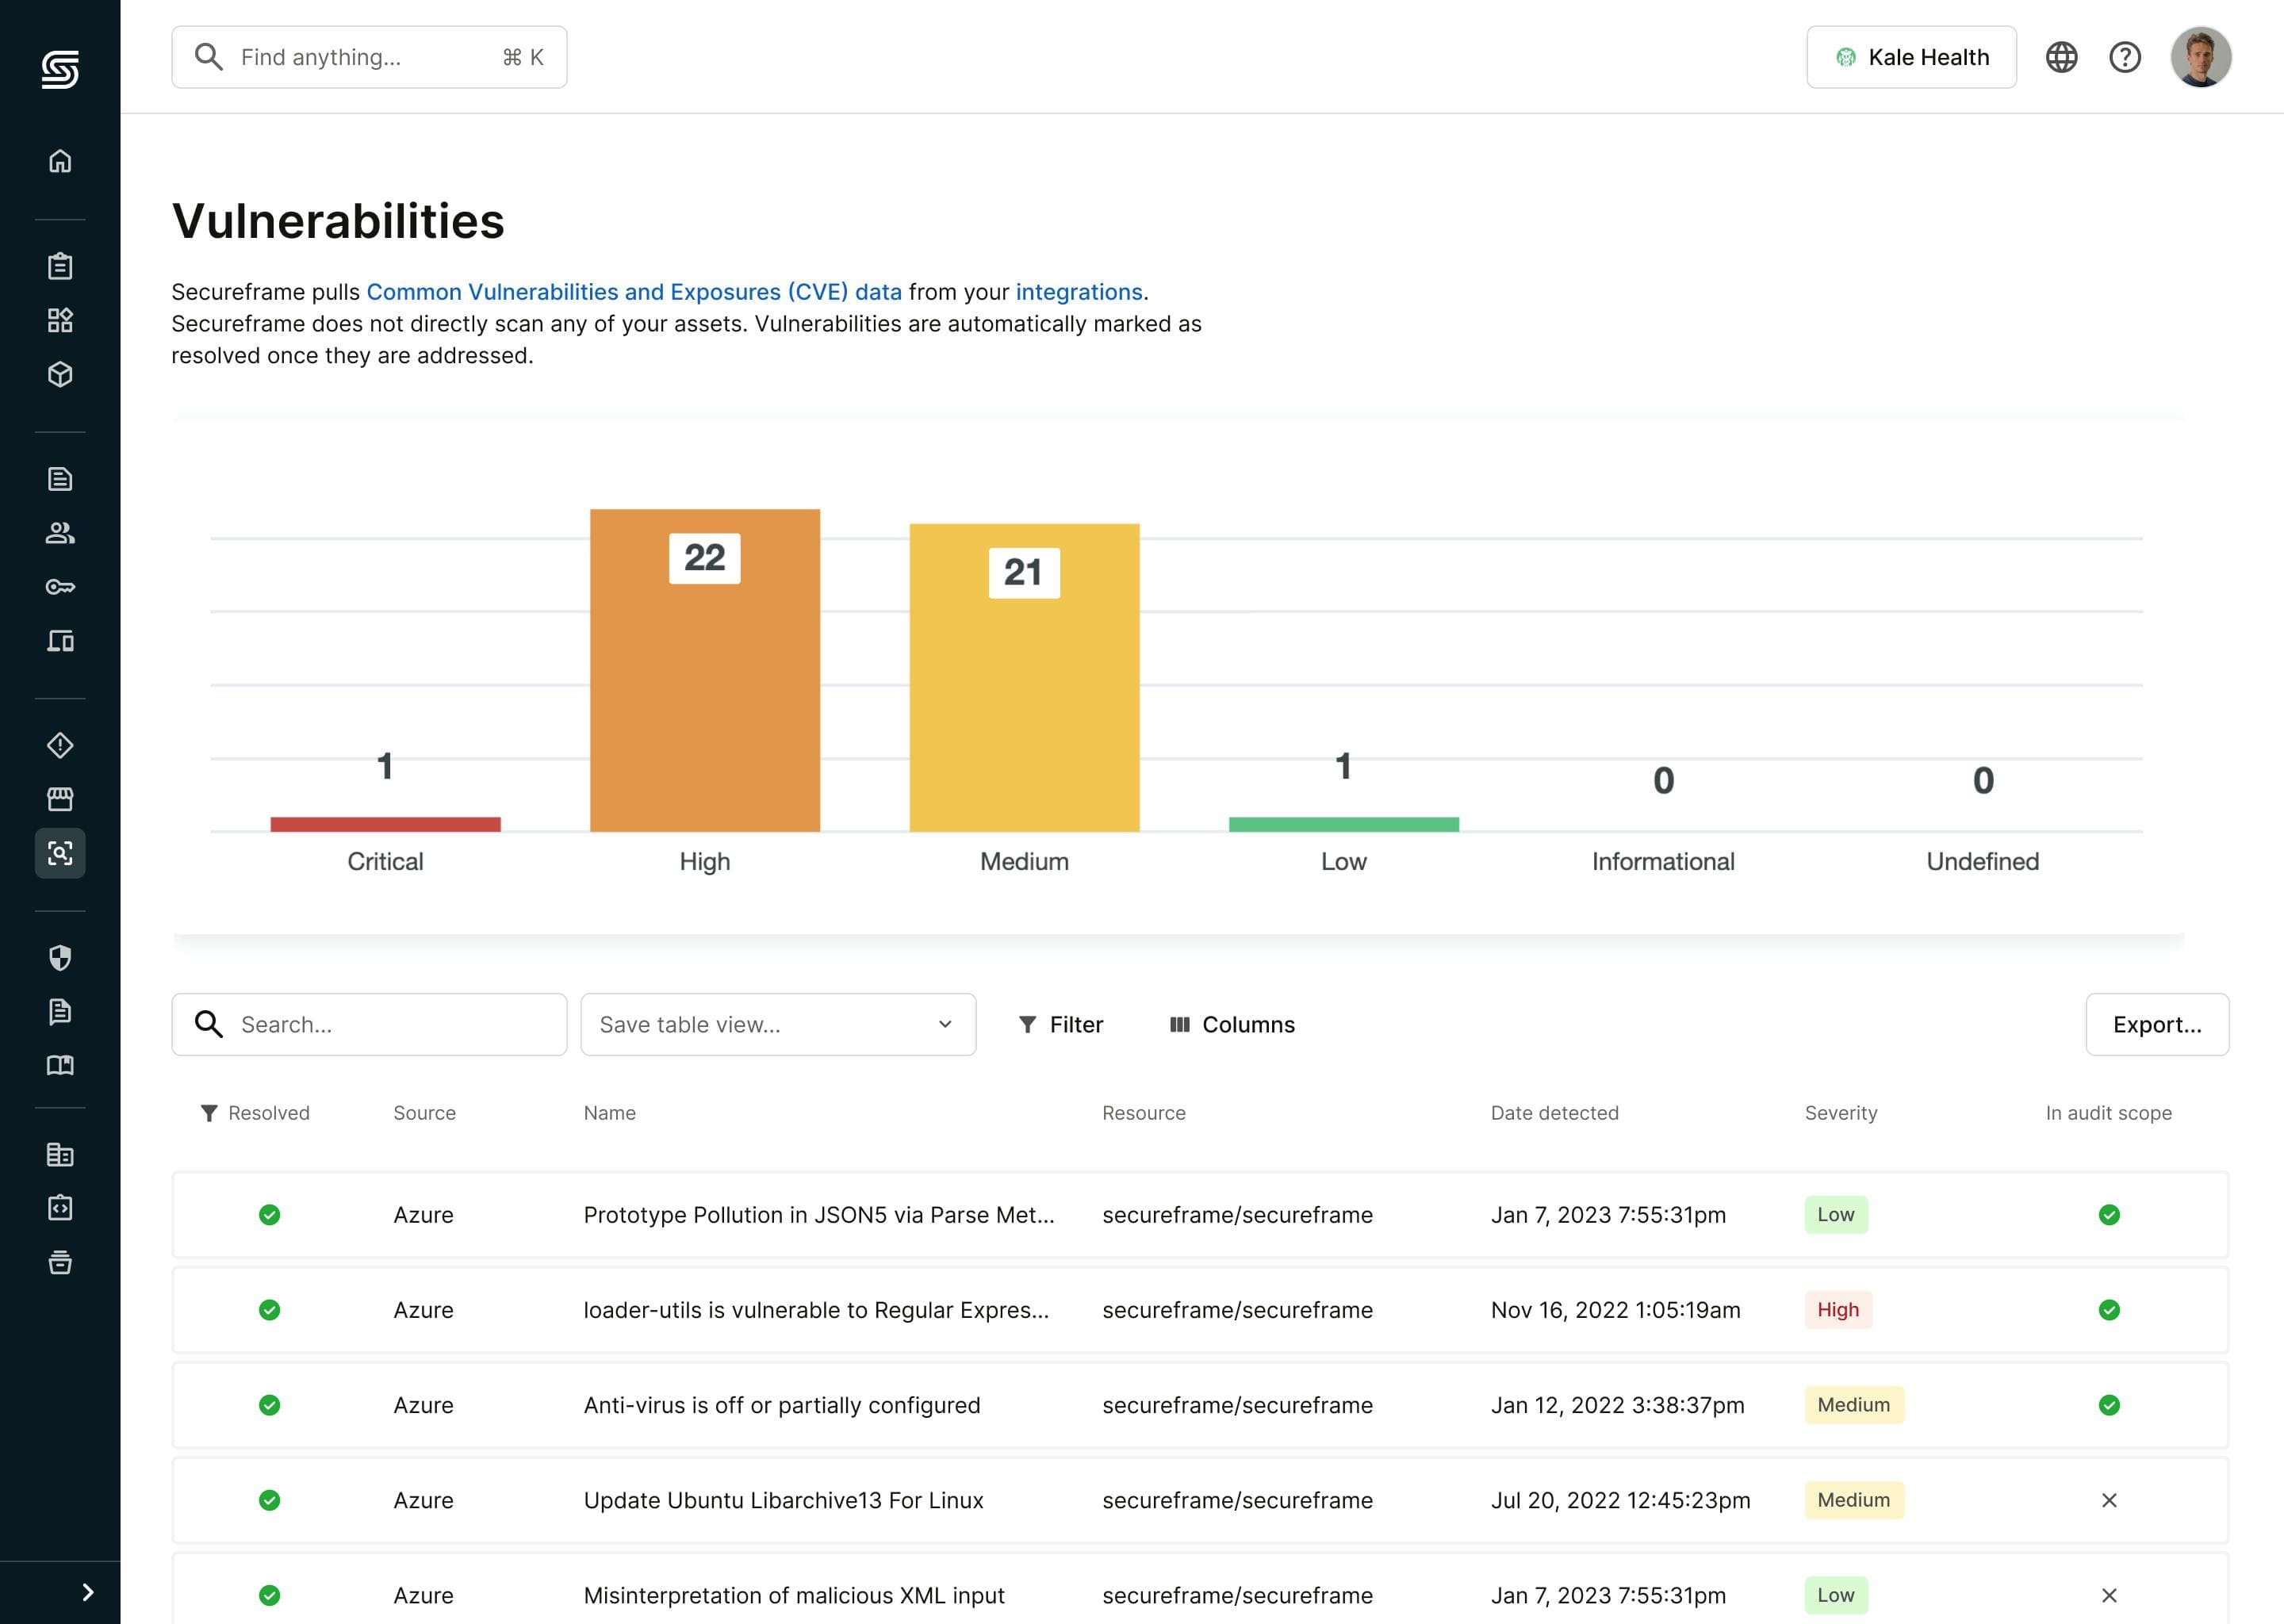Viewport: 2284px width, 1624px height.
Task: Toggle audit scope check for Anti-virus row
Action: point(2109,1405)
